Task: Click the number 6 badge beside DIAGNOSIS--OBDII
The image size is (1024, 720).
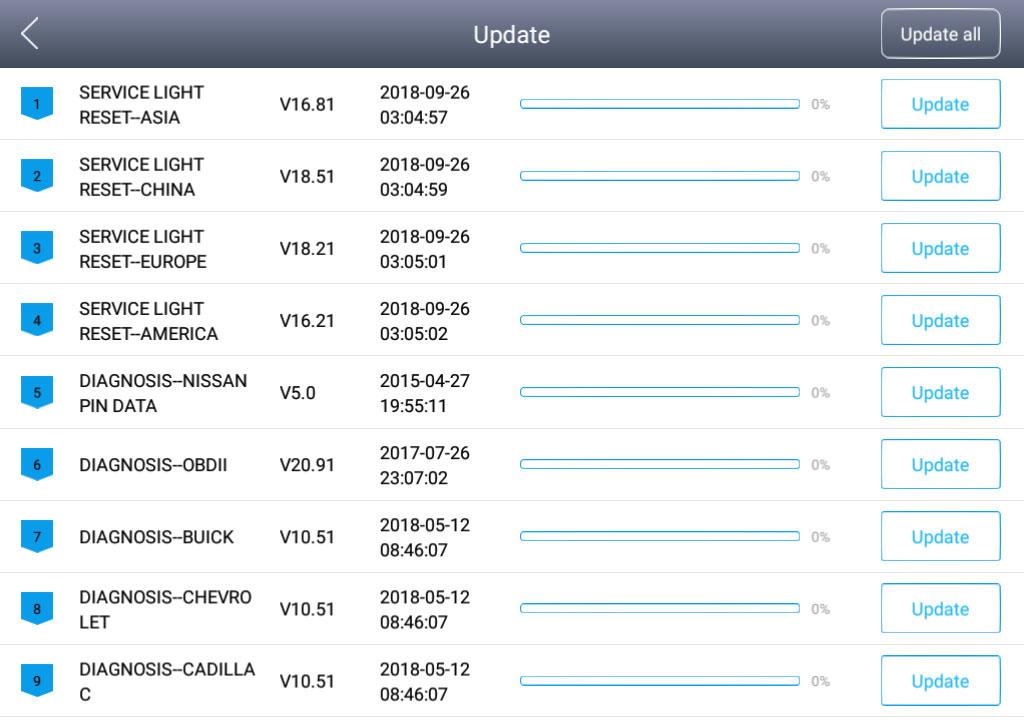Action: 37,464
